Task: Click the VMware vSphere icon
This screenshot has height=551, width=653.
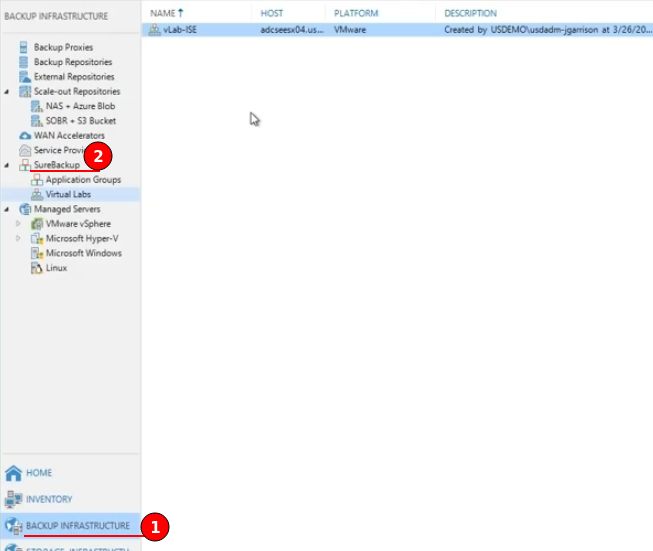Action: click(x=37, y=224)
